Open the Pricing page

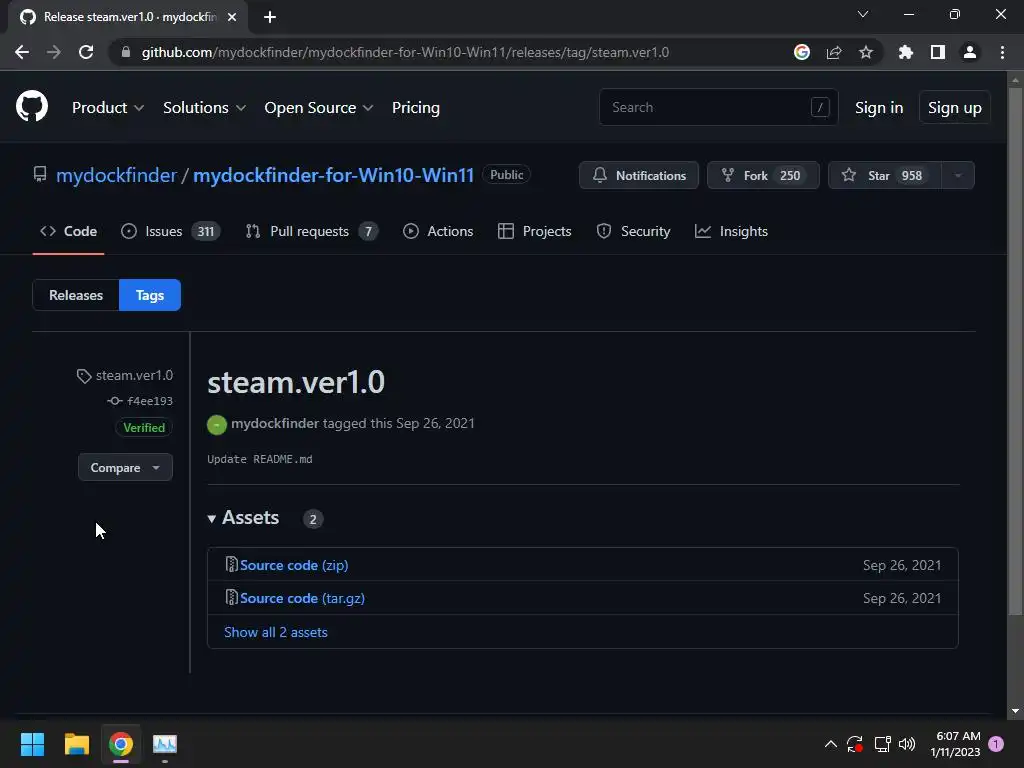coord(416,107)
